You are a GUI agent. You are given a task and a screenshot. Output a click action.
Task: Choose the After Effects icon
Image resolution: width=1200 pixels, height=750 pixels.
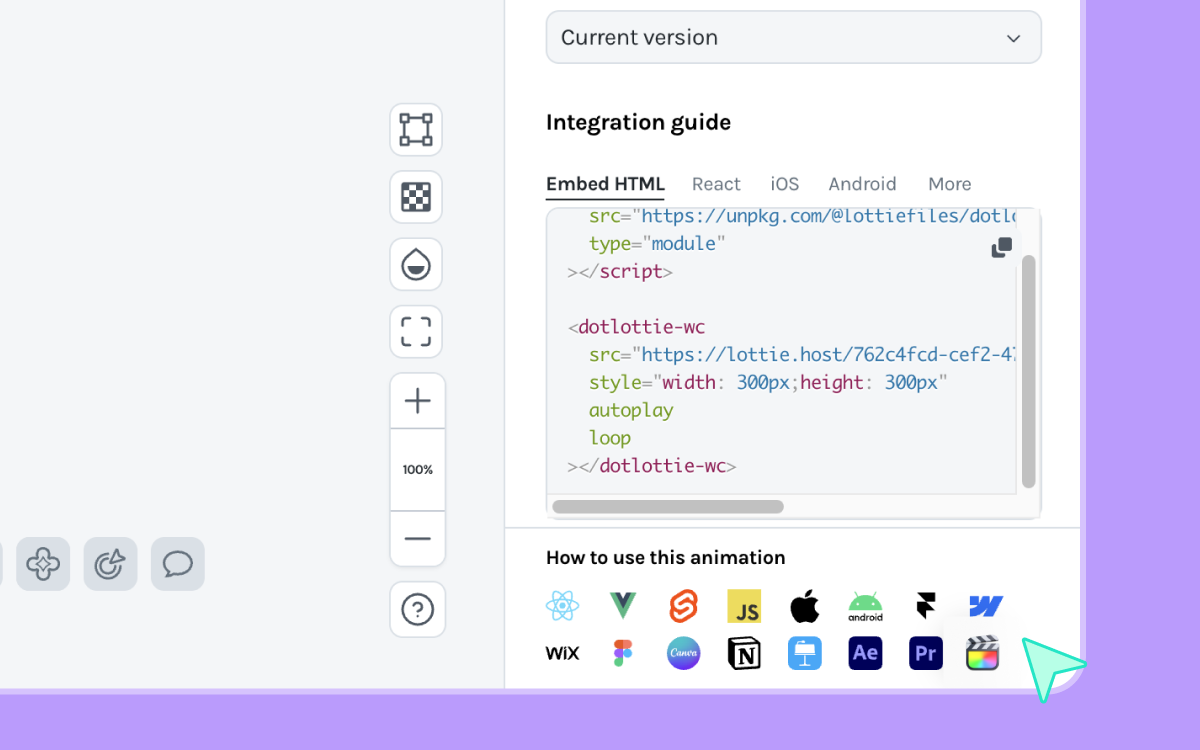coord(865,654)
